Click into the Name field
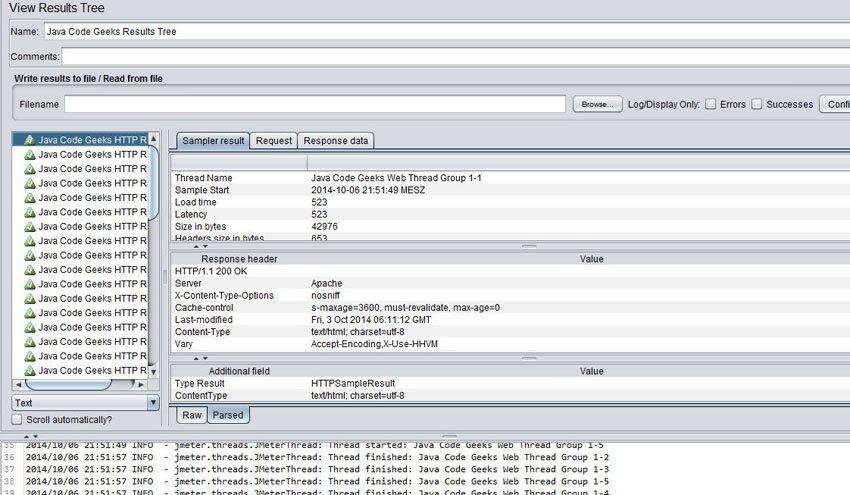The width and height of the screenshot is (850, 495). [447, 31]
